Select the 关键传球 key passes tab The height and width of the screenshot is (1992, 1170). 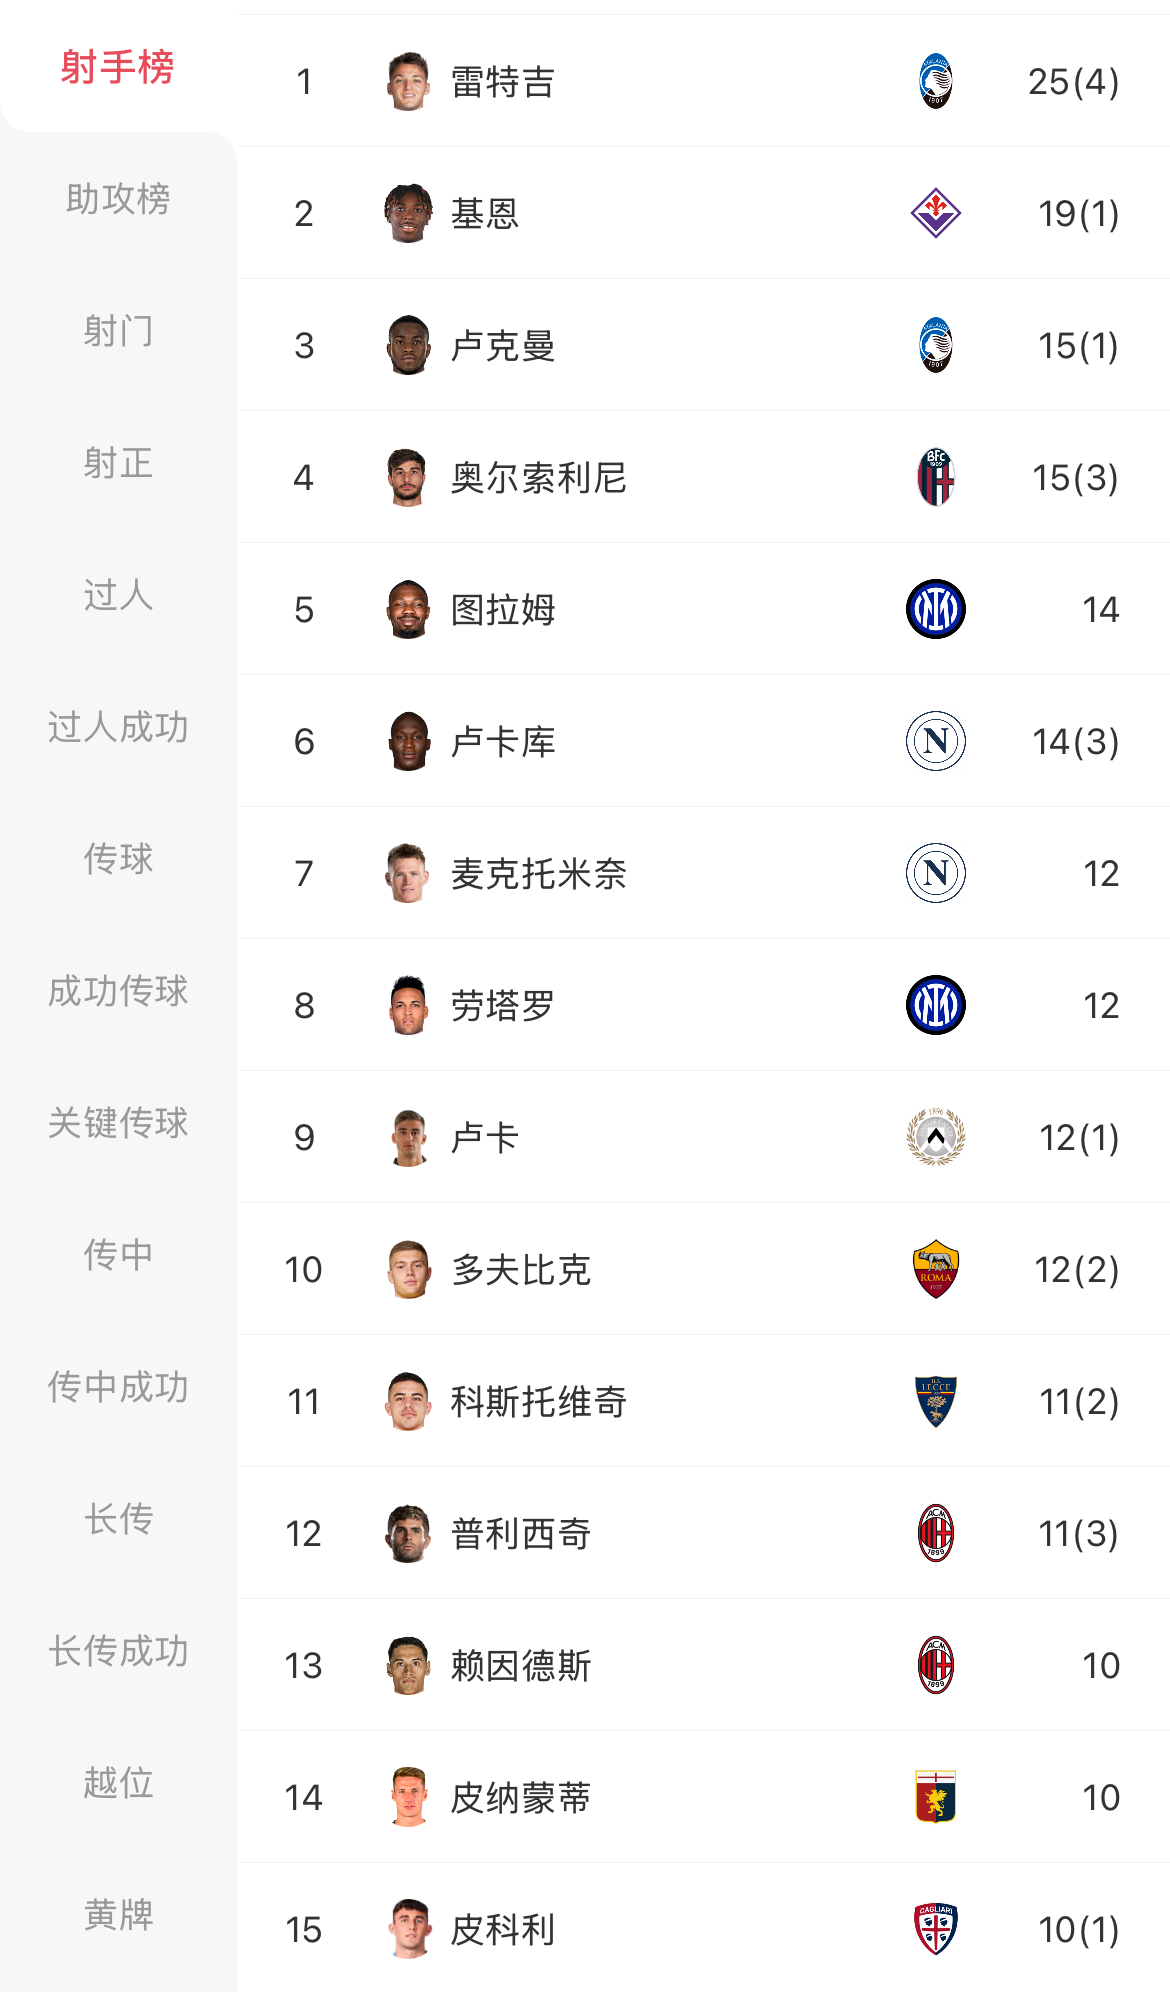coord(118,1123)
